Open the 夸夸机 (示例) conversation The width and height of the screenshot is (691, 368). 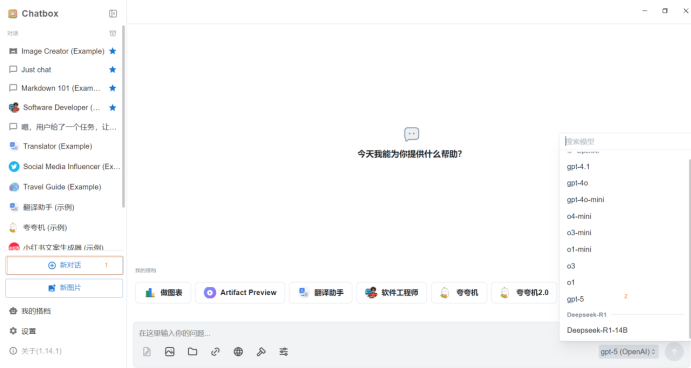[x=63, y=227]
